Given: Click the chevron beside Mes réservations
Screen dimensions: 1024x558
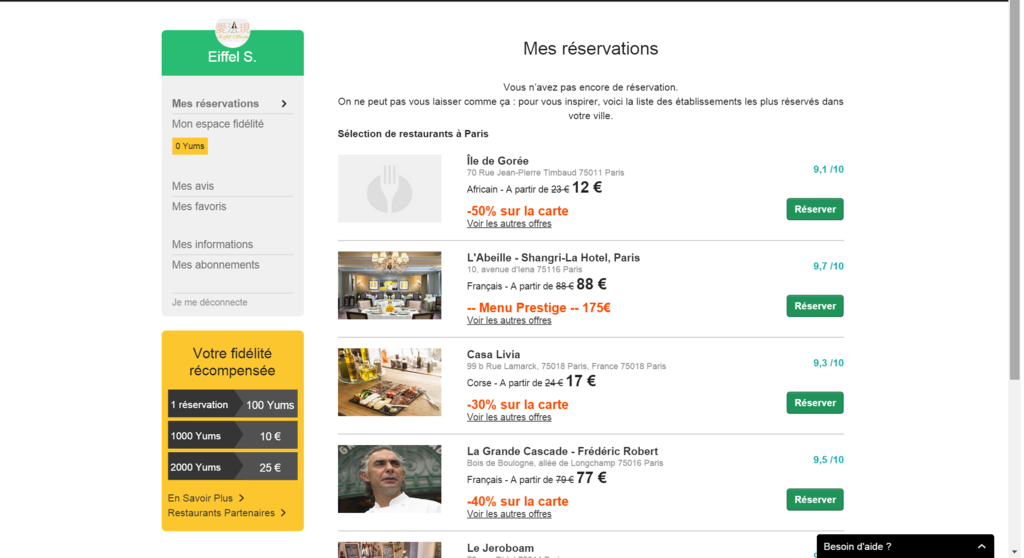Looking at the screenshot, I should [284, 104].
